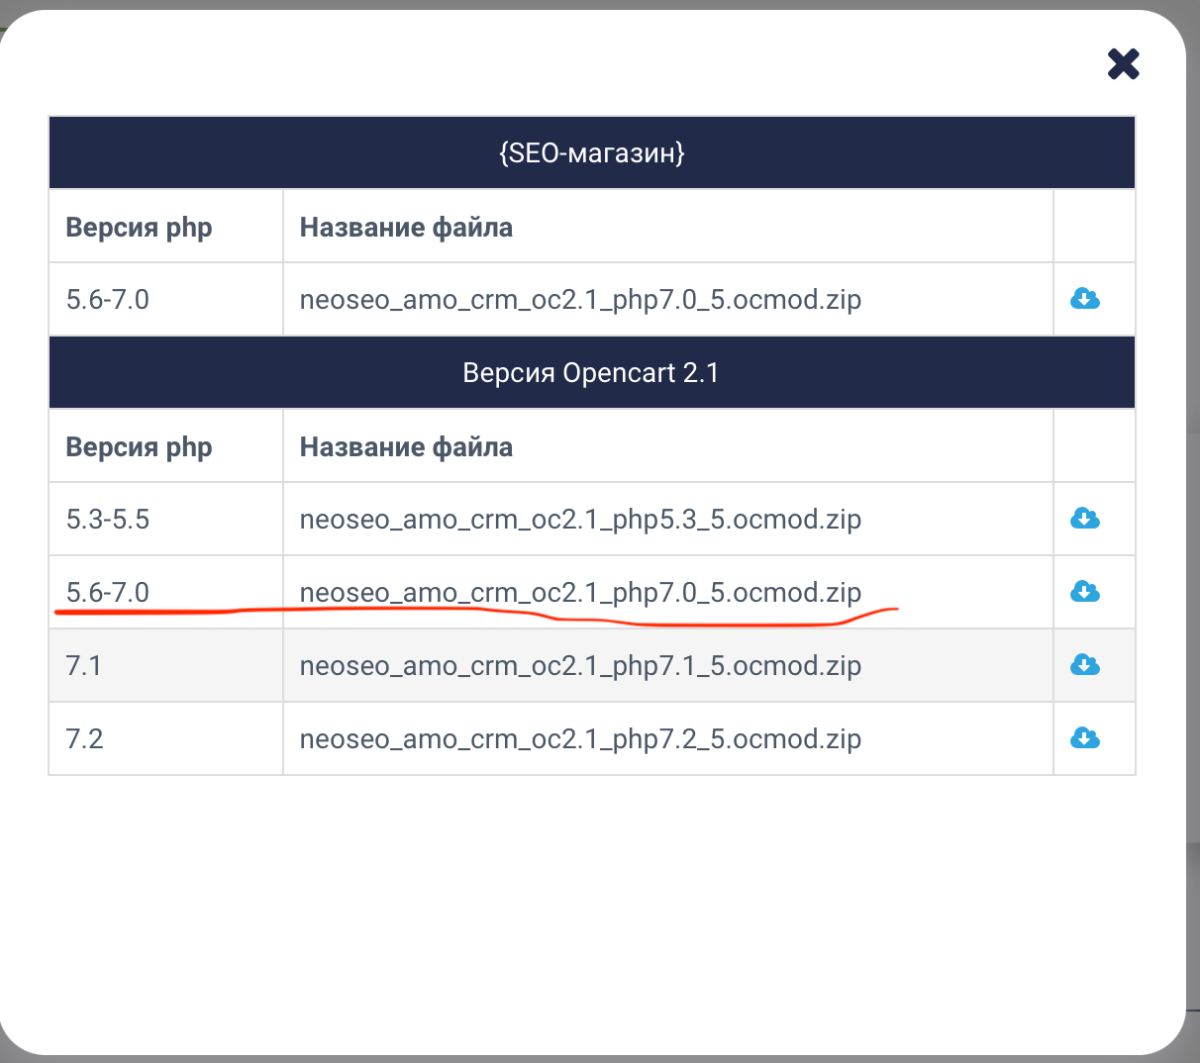
Task: Download underlined php7.0 Opencart 2.1 file
Action: [x=1085, y=592]
